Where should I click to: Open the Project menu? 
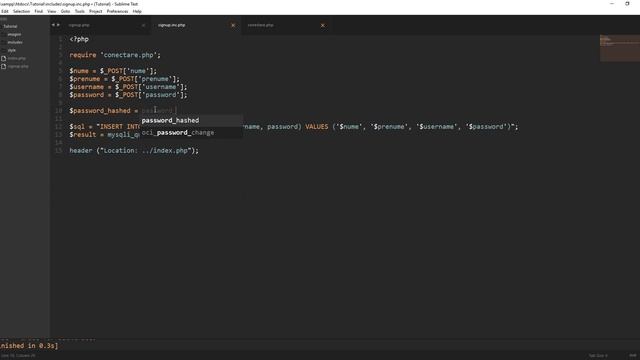(96, 11)
